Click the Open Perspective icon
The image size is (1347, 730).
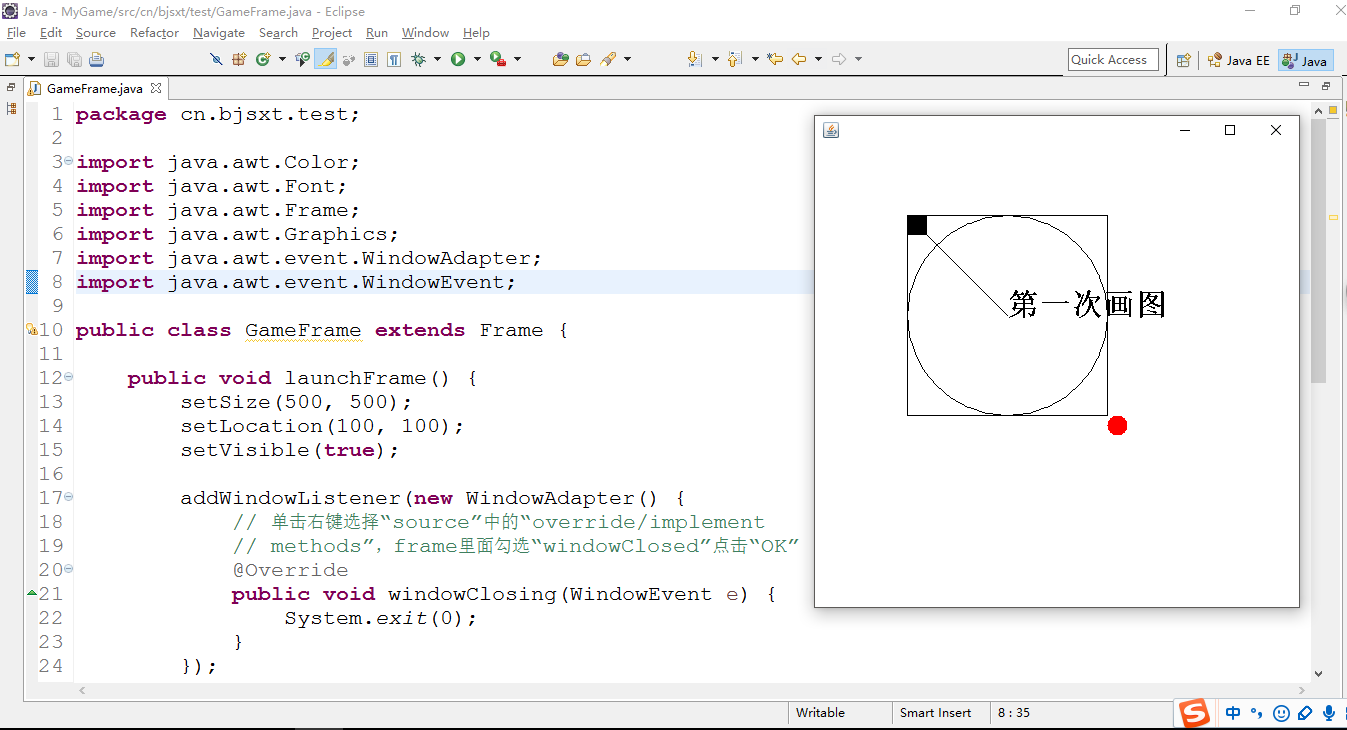(1183, 60)
